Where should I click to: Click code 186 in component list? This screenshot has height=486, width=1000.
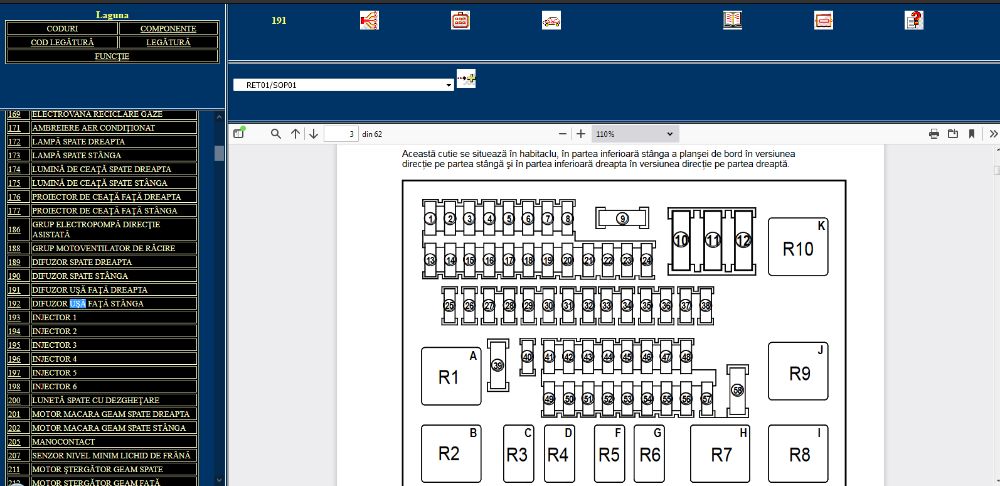pyautogui.click(x=14, y=229)
